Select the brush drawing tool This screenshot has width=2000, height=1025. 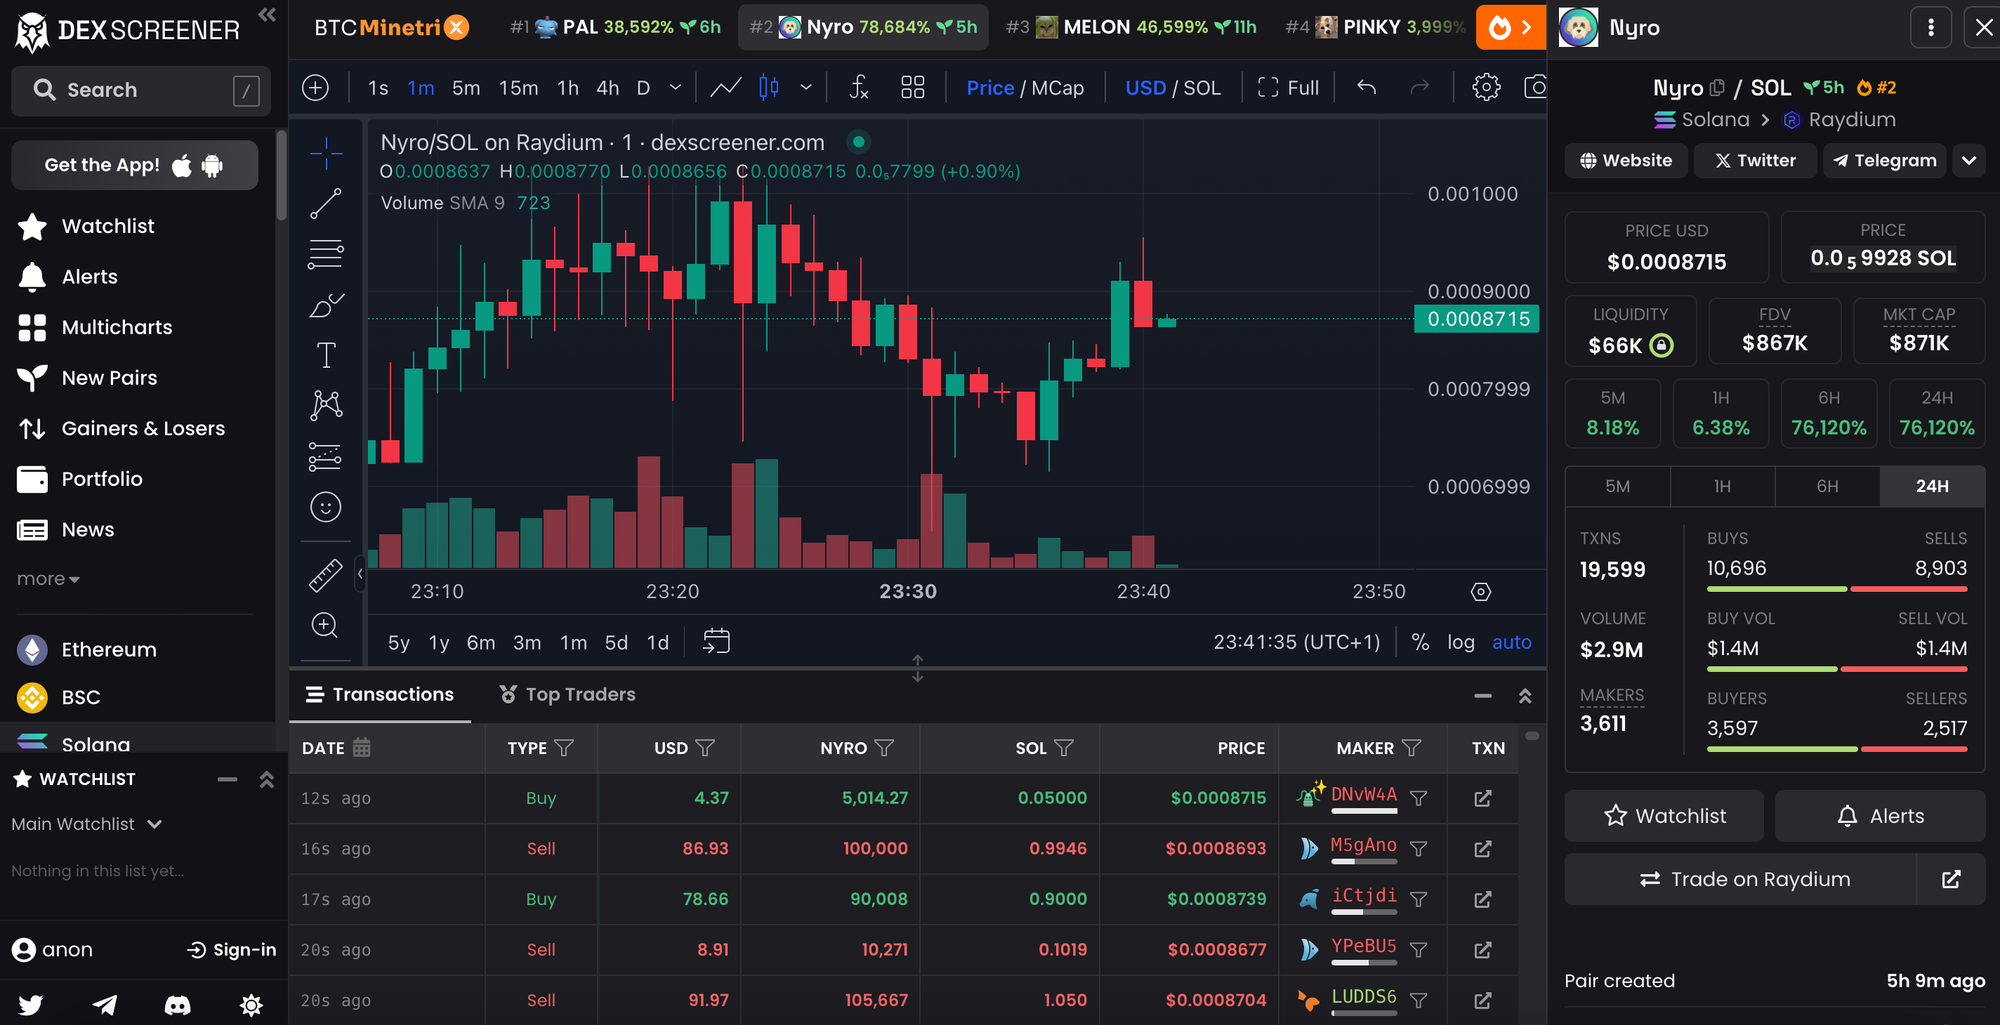tap(326, 305)
